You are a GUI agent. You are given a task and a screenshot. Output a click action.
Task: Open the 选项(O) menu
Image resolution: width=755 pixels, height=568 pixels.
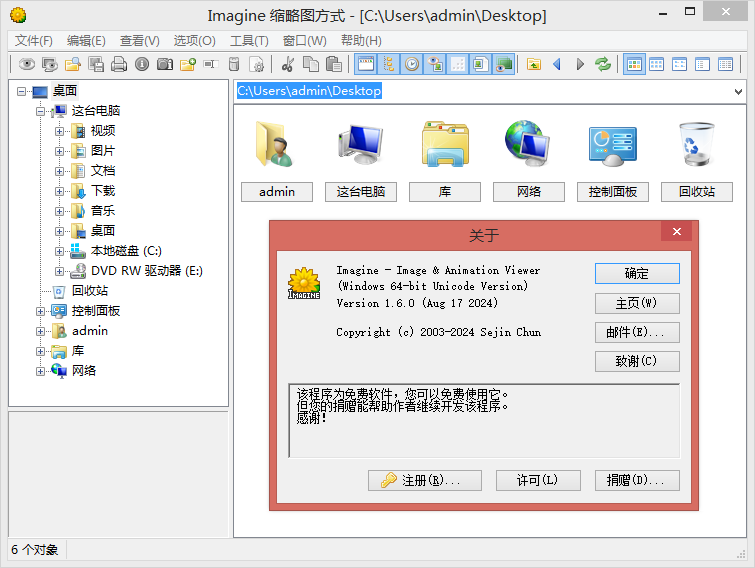click(x=195, y=40)
